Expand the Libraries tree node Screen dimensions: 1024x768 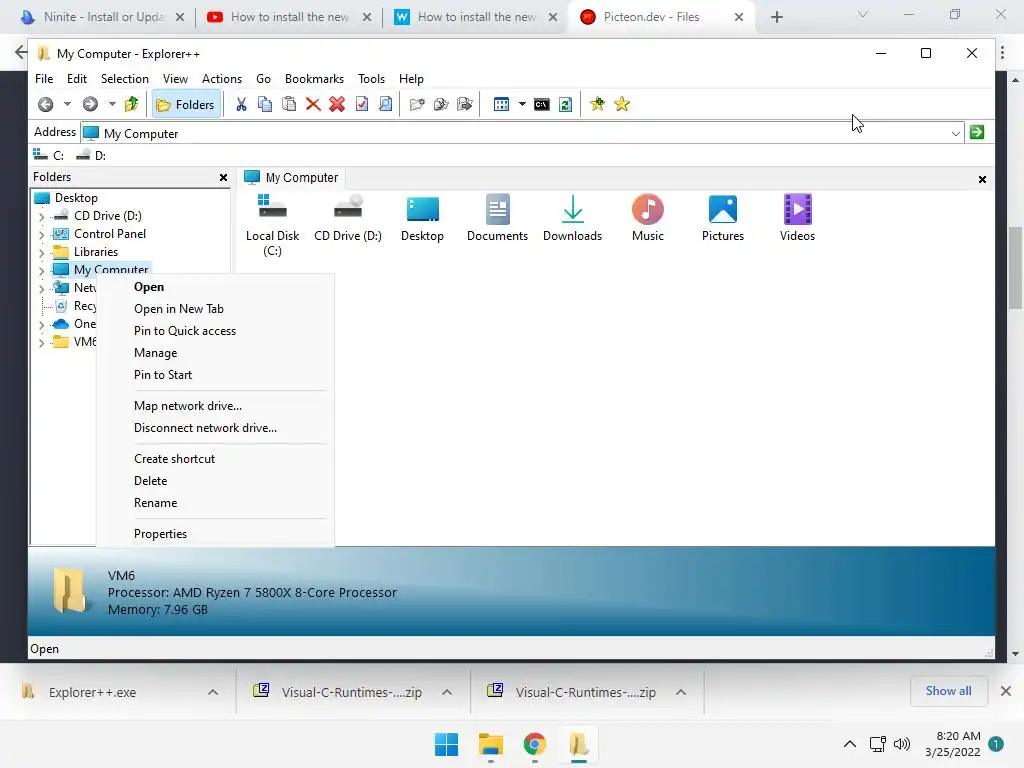(42, 252)
